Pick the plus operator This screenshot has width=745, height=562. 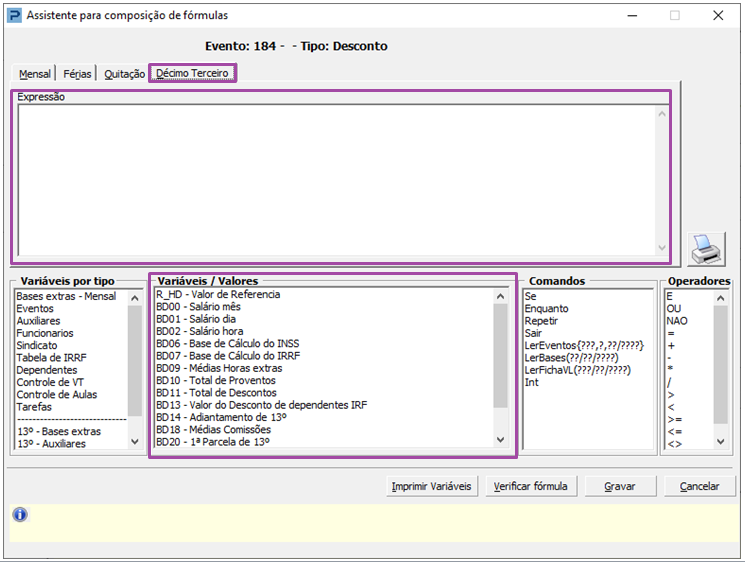point(671,346)
